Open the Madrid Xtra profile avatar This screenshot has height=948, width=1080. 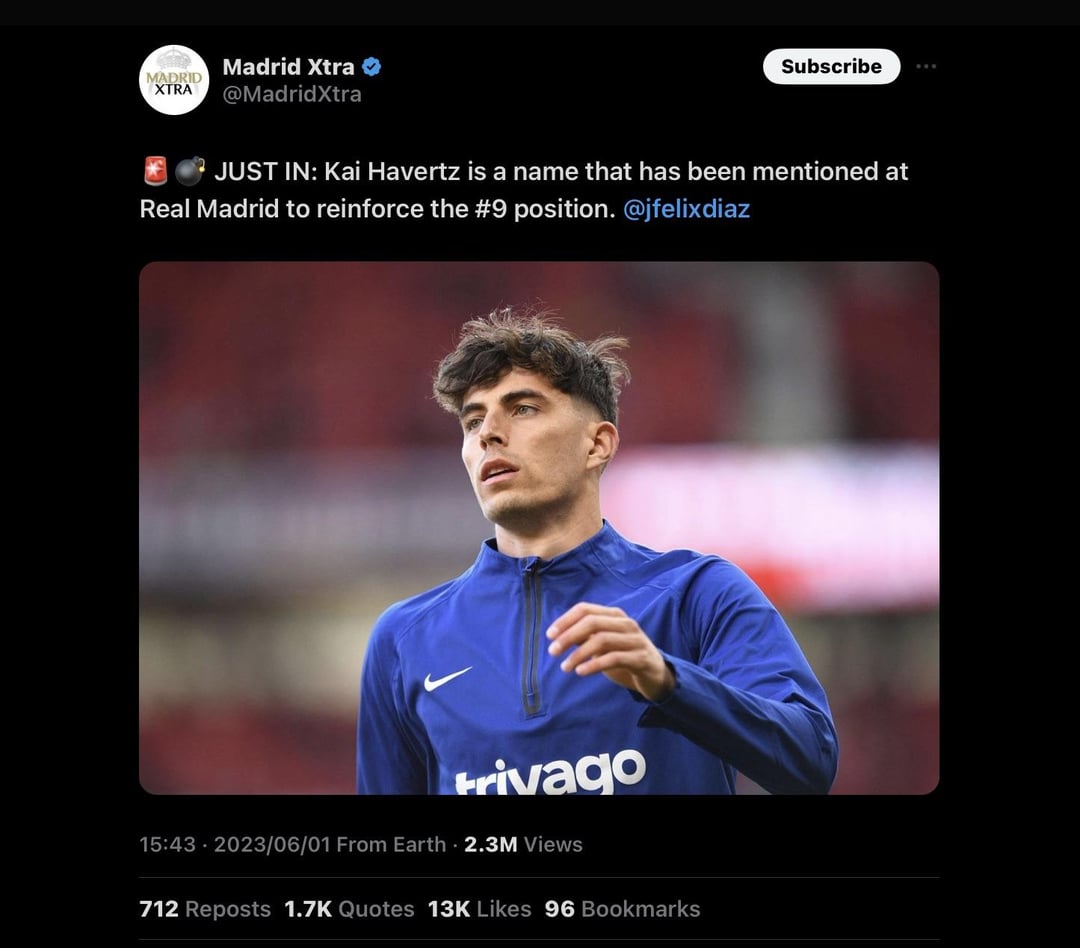174,80
